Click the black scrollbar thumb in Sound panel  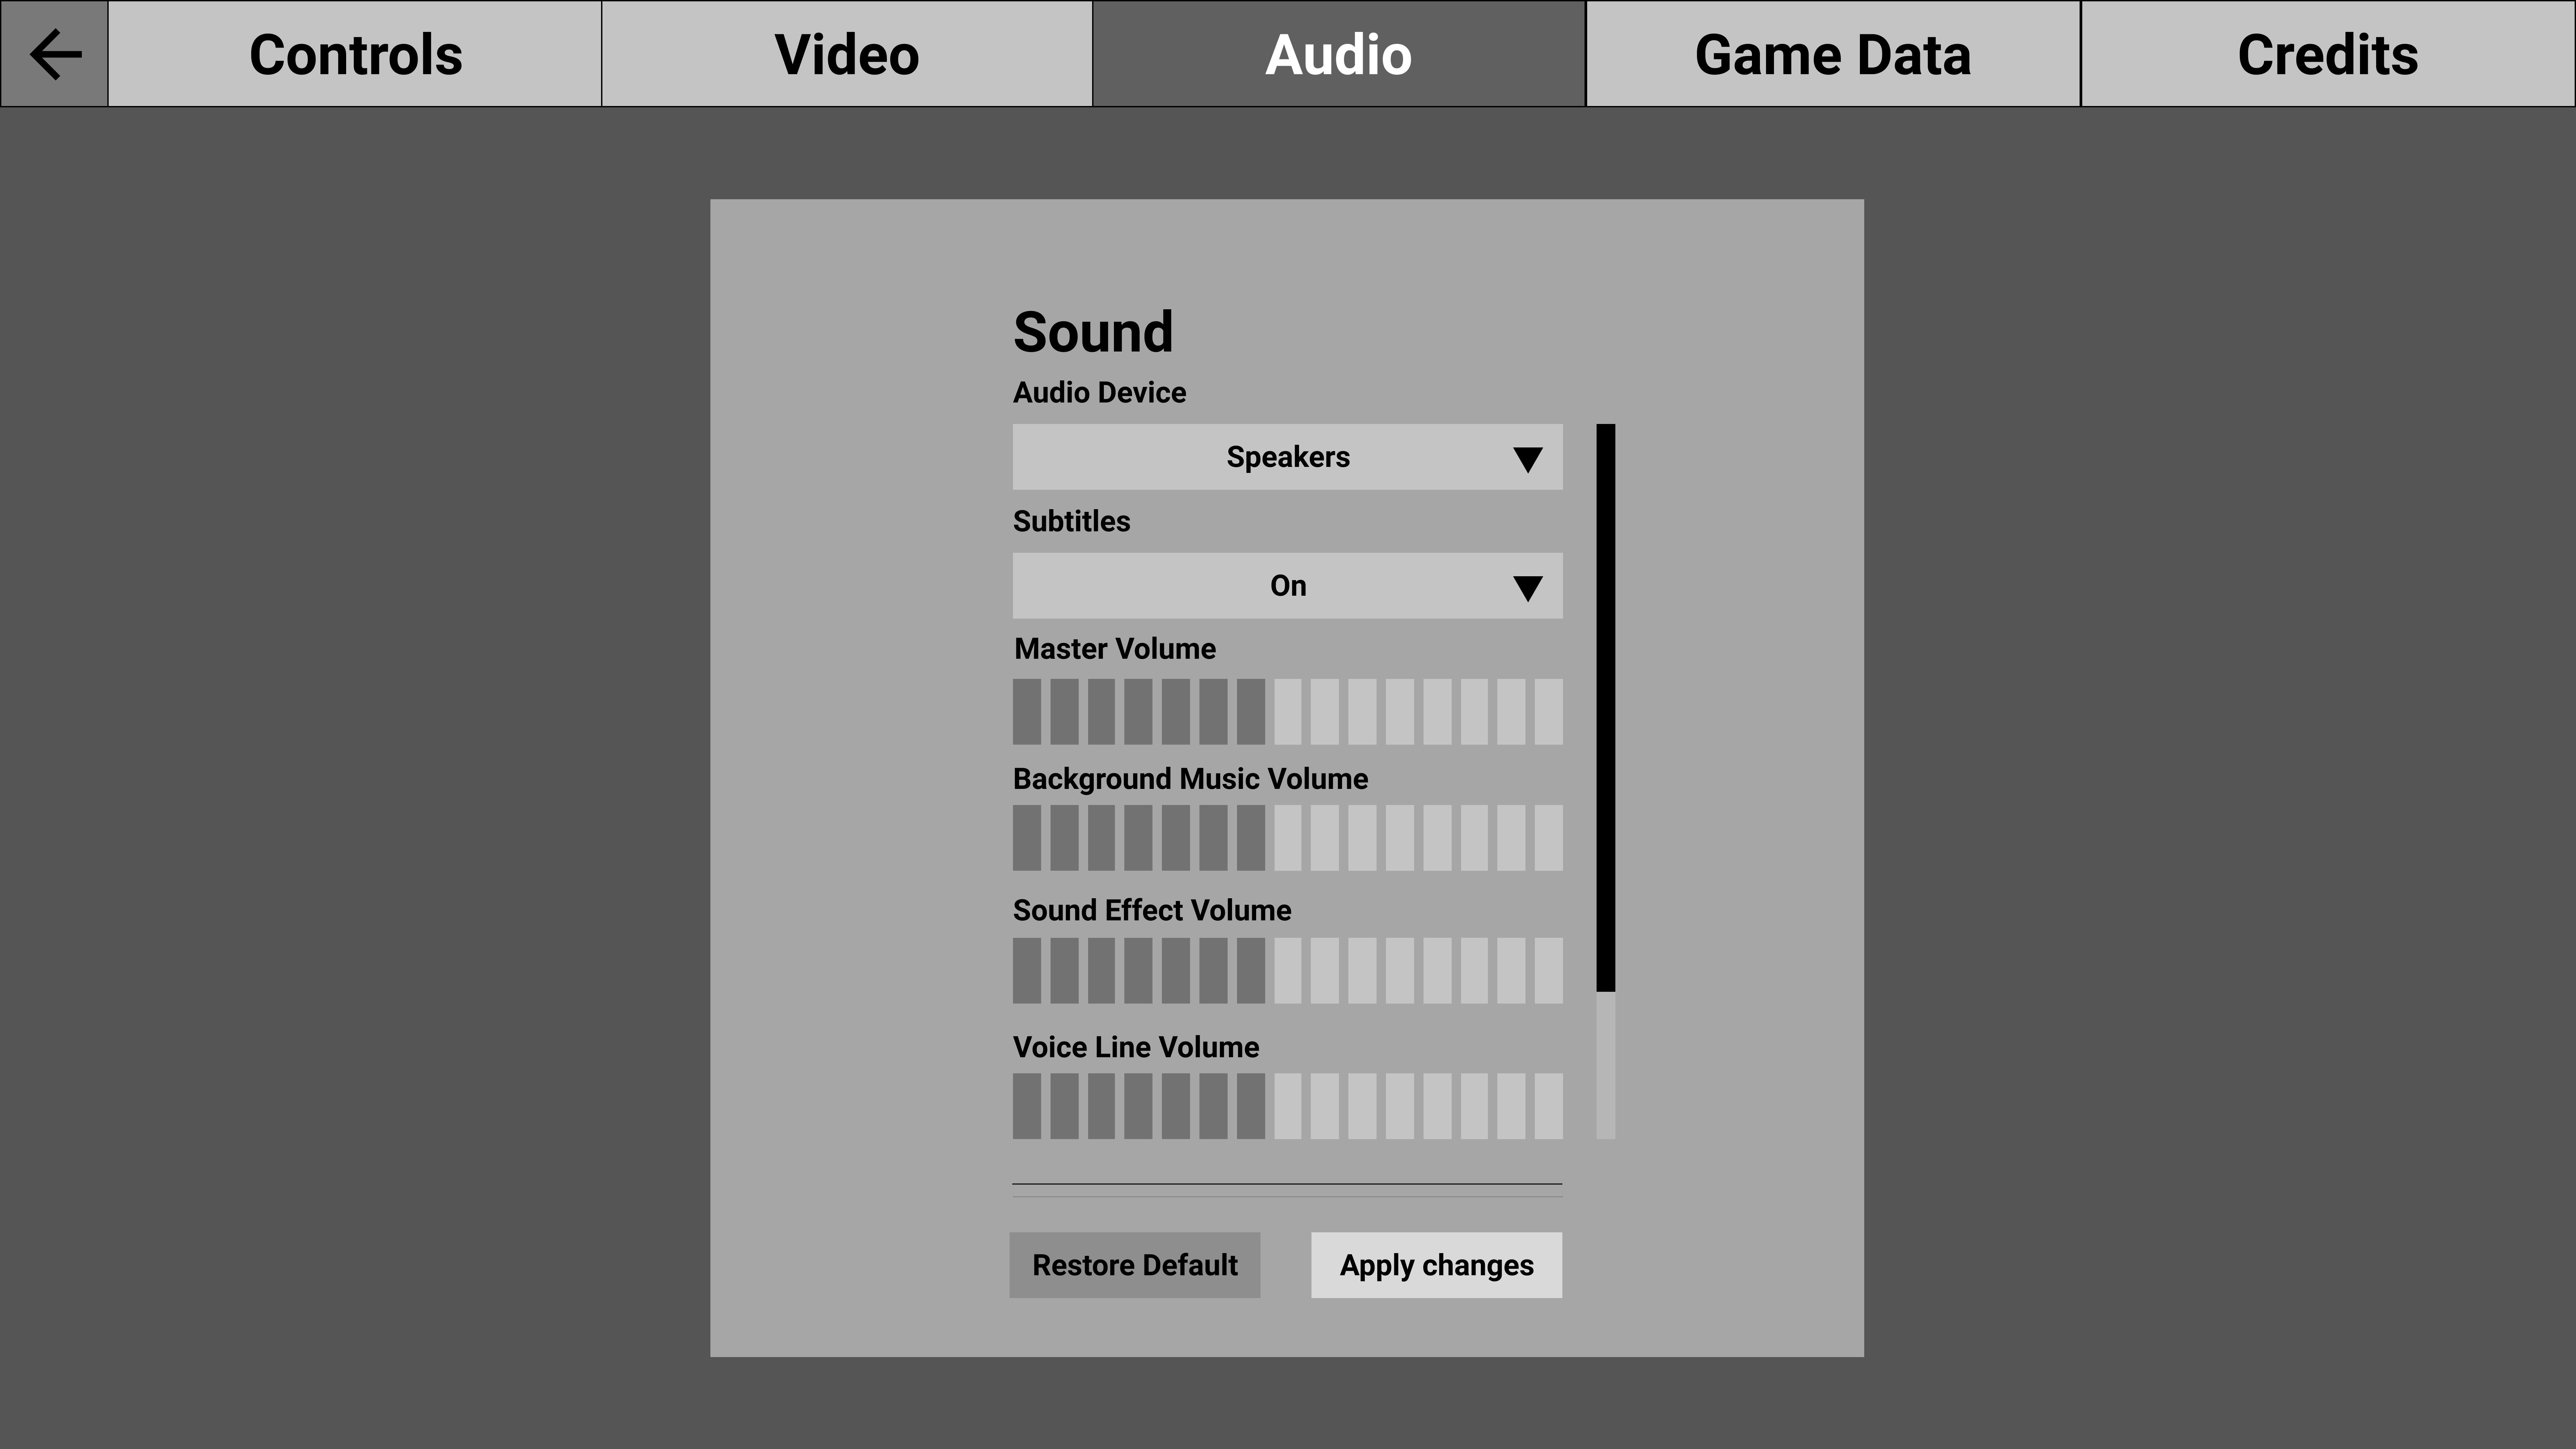1606,708
